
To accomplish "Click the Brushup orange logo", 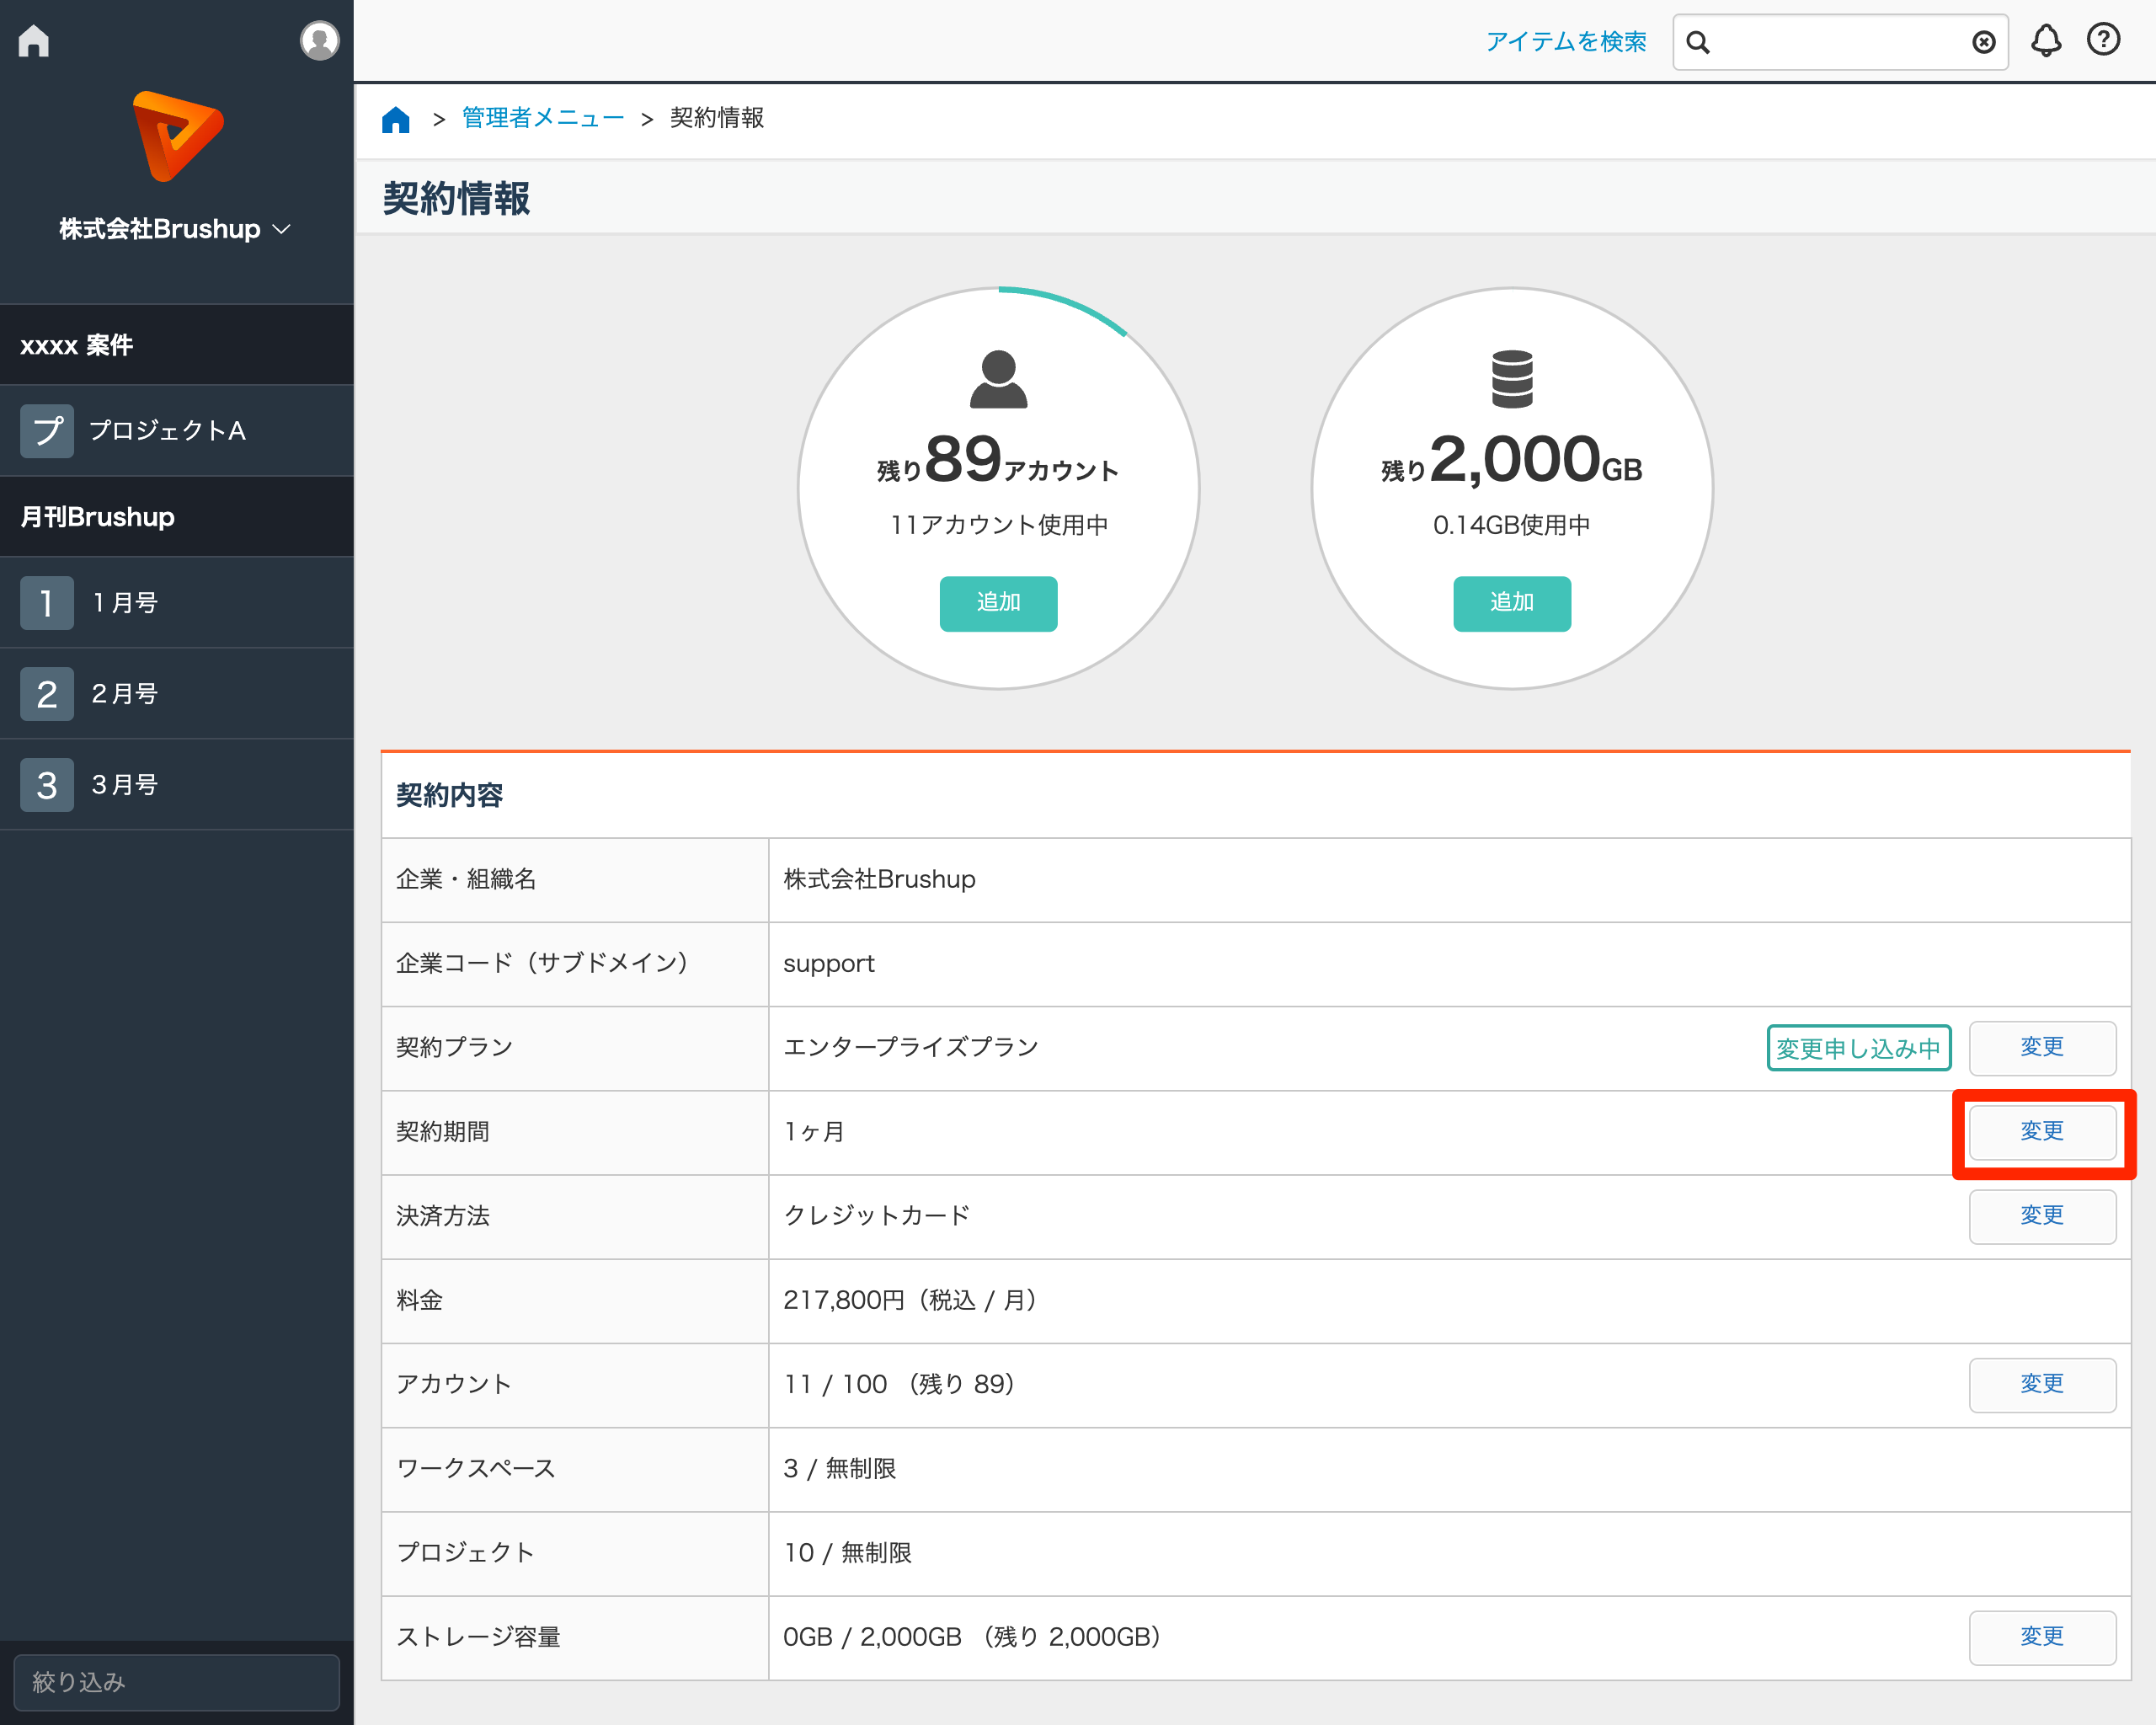I will click(177, 136).
